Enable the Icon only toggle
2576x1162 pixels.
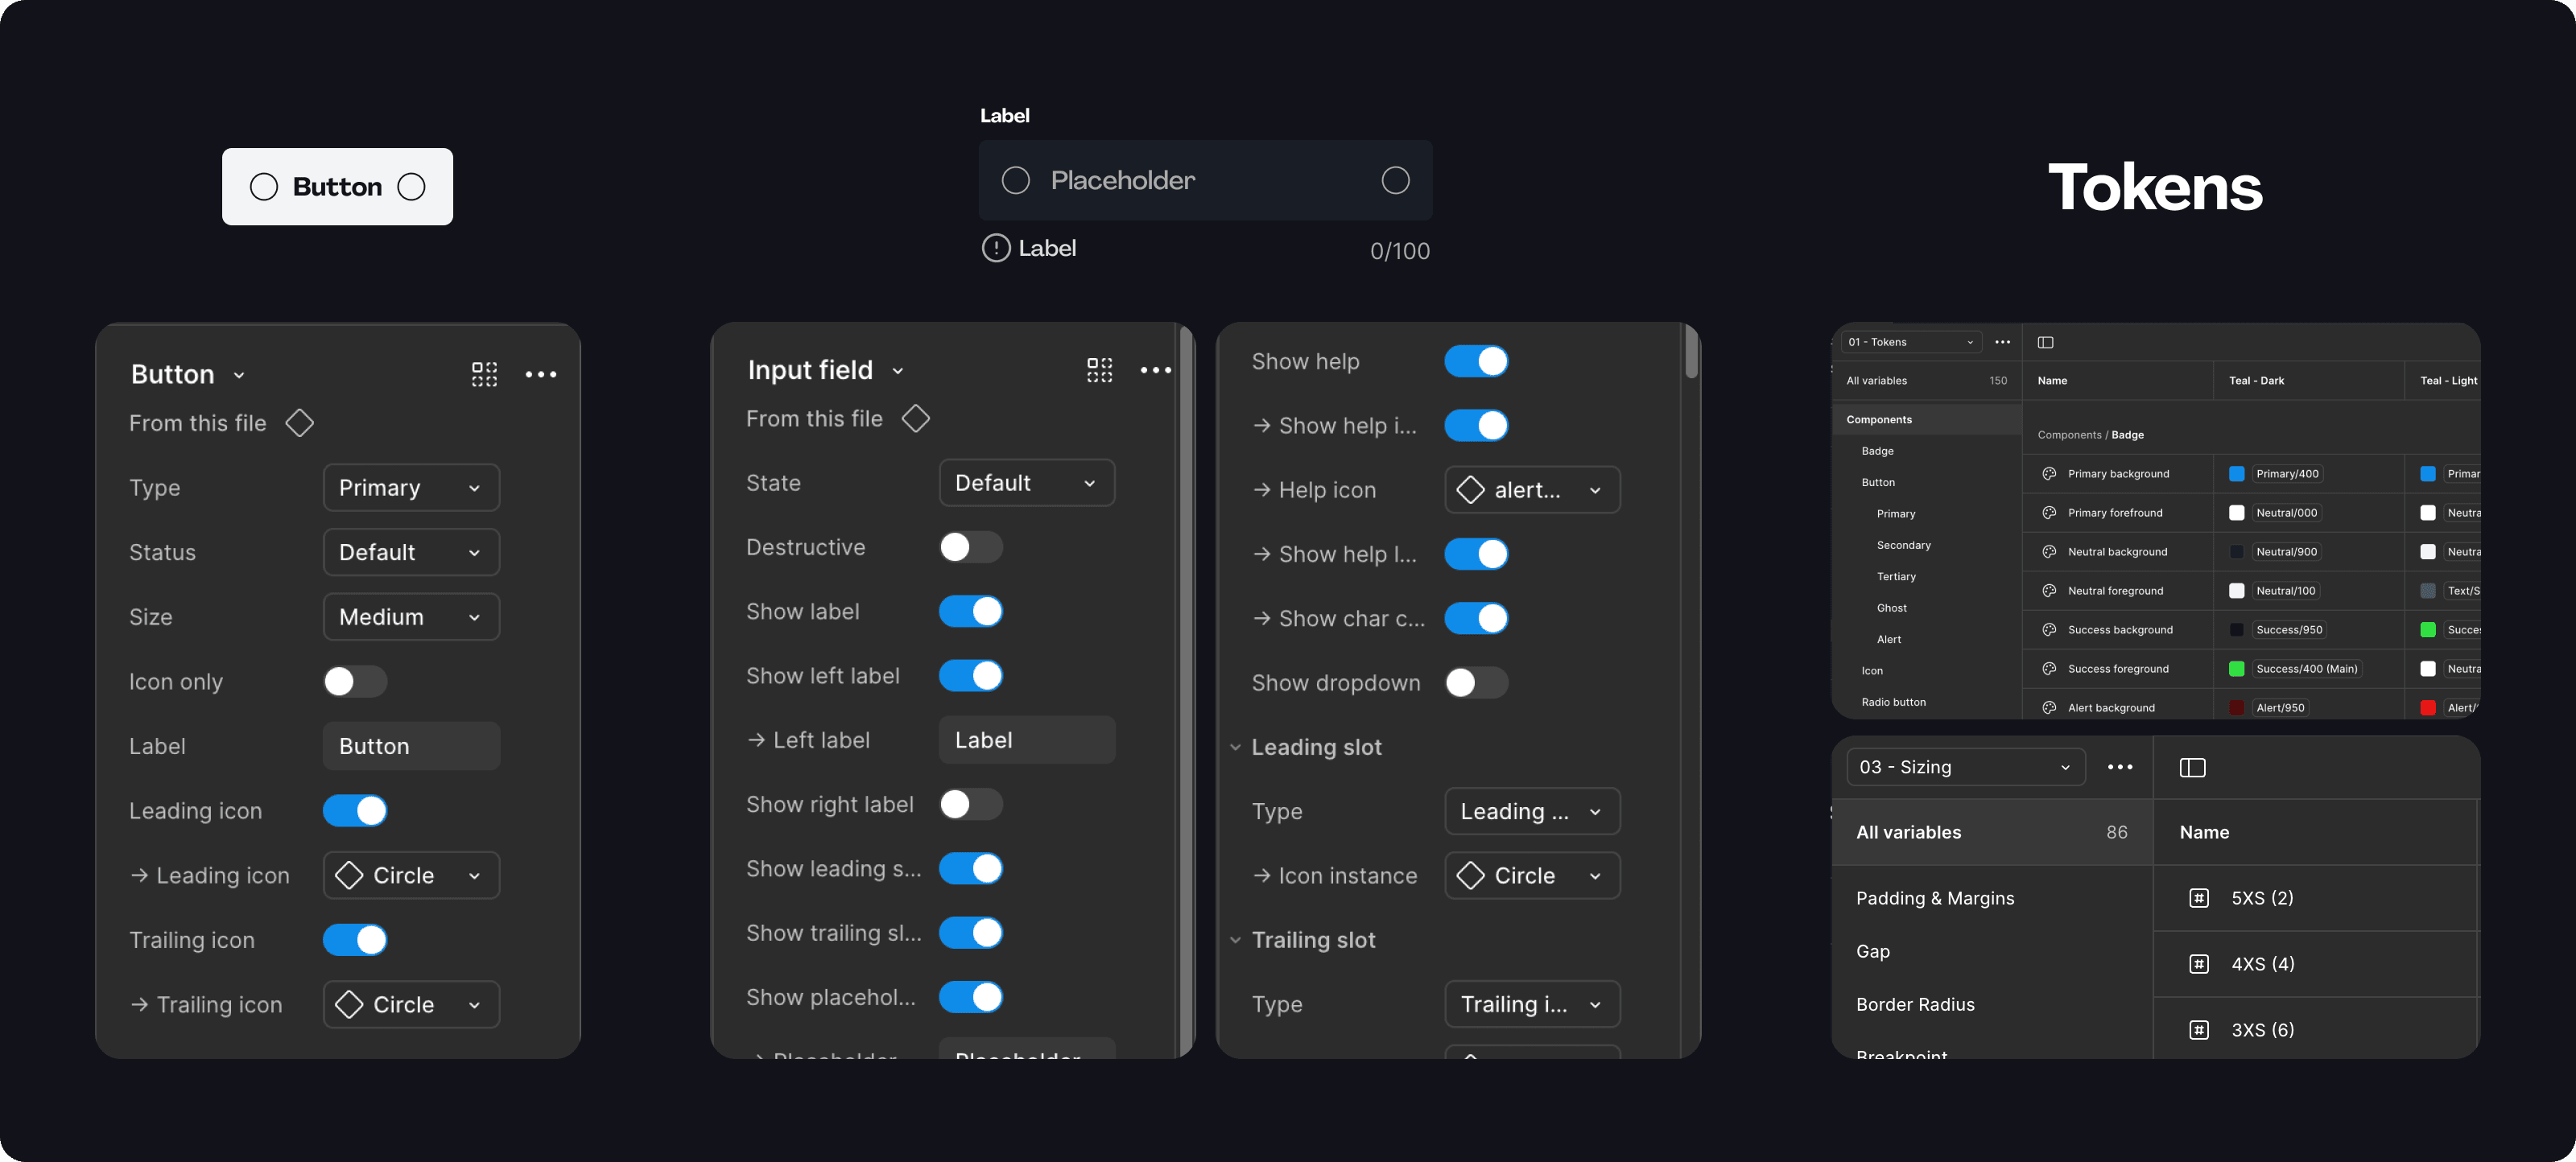pos(354,681)
